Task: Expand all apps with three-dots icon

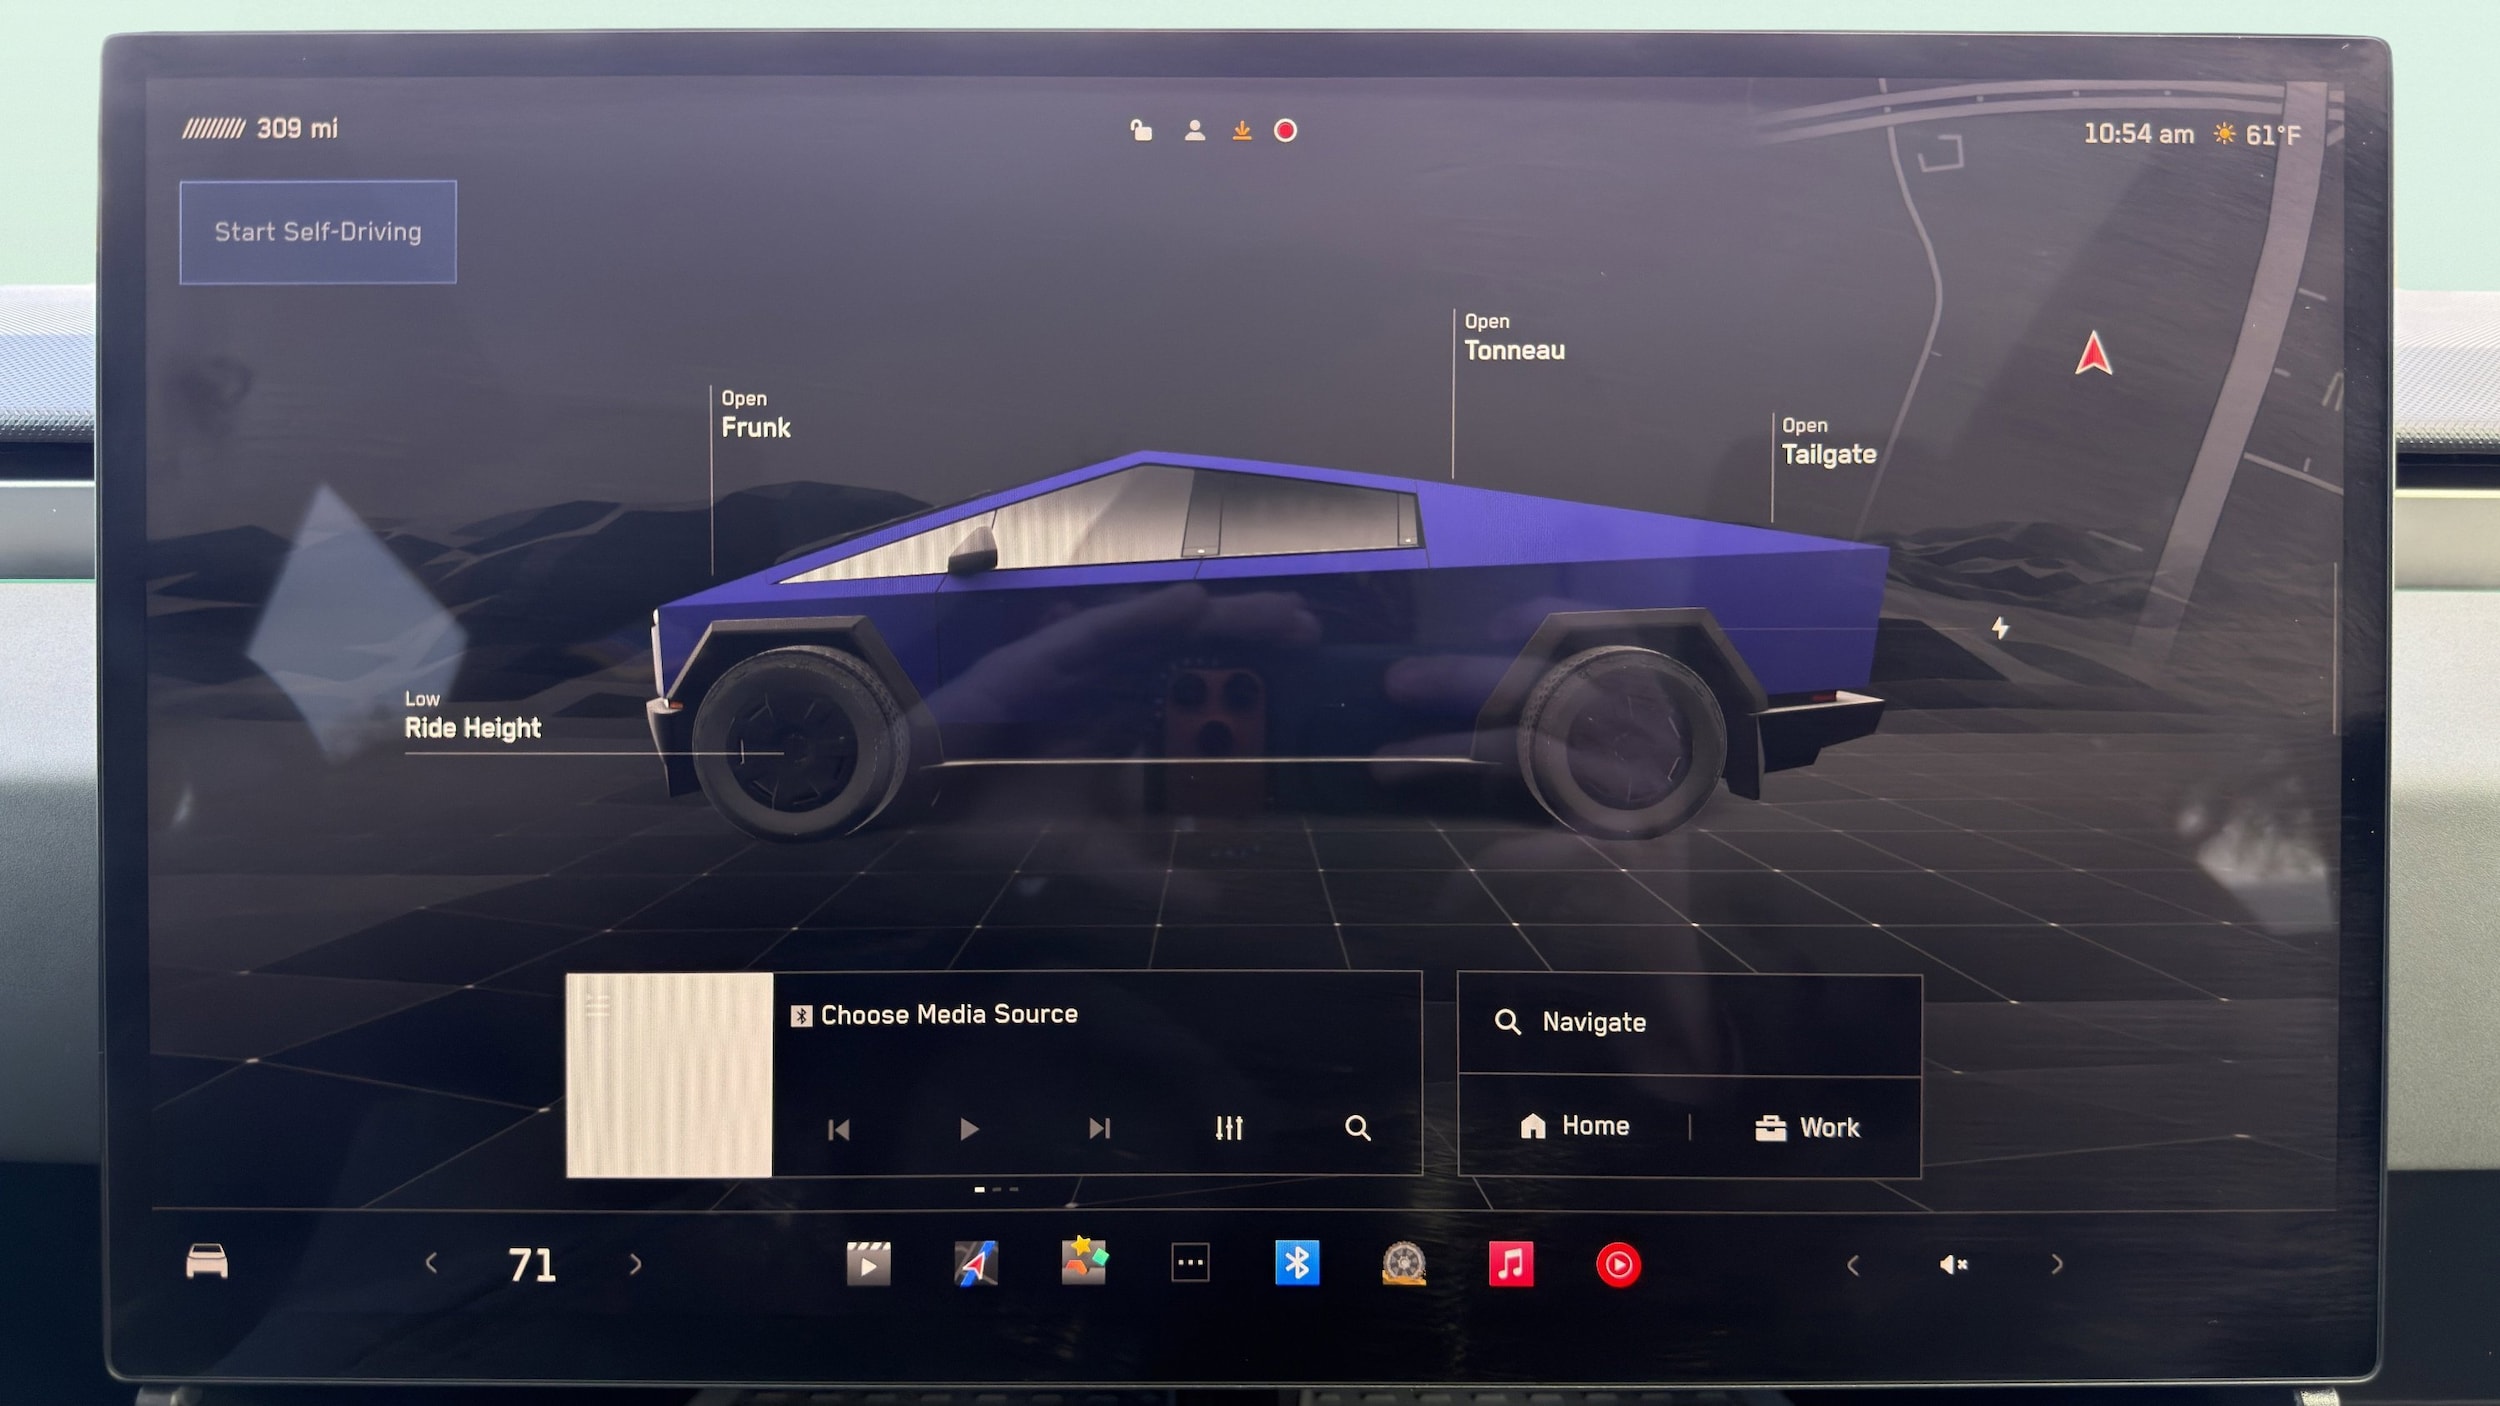Action: tap(1190, 1263)
